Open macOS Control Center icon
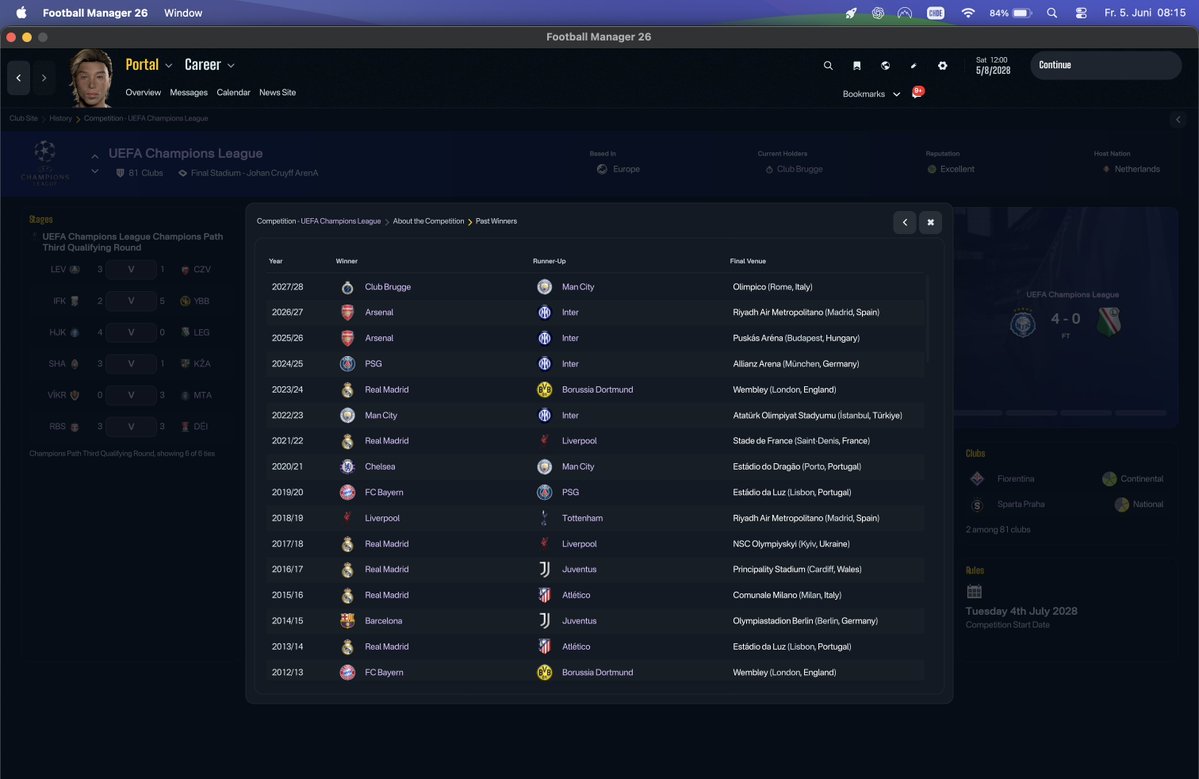The height and width of the screenshot is (779, 1199). [1080, 13]
